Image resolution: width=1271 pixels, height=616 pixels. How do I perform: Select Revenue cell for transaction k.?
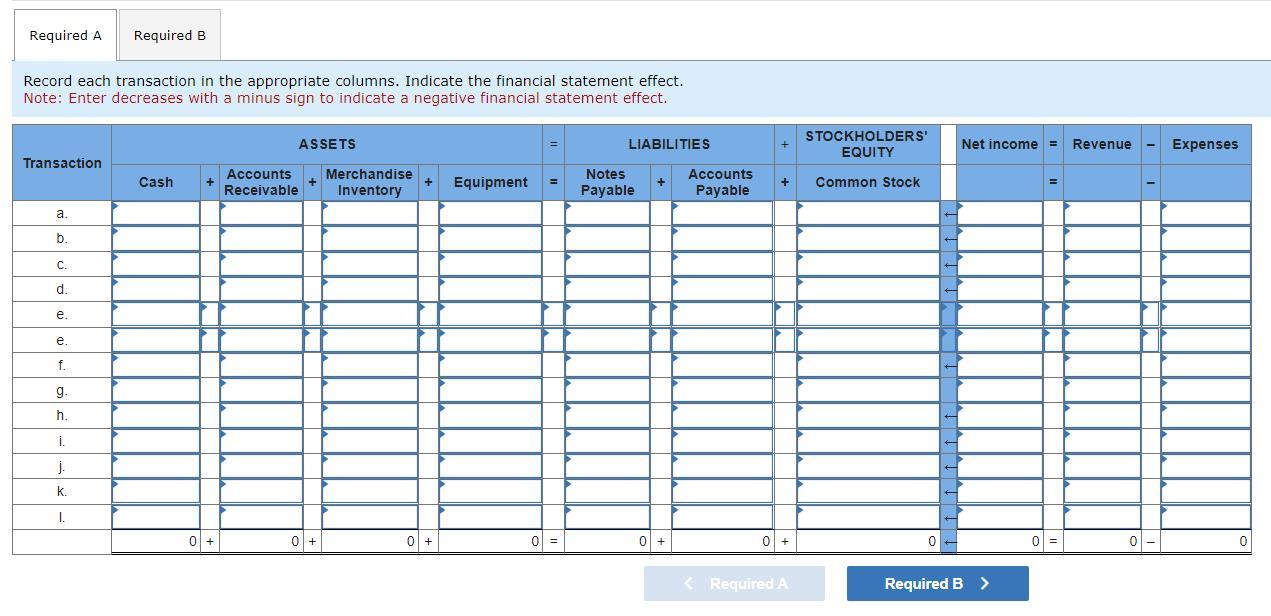click(1102, 491)
